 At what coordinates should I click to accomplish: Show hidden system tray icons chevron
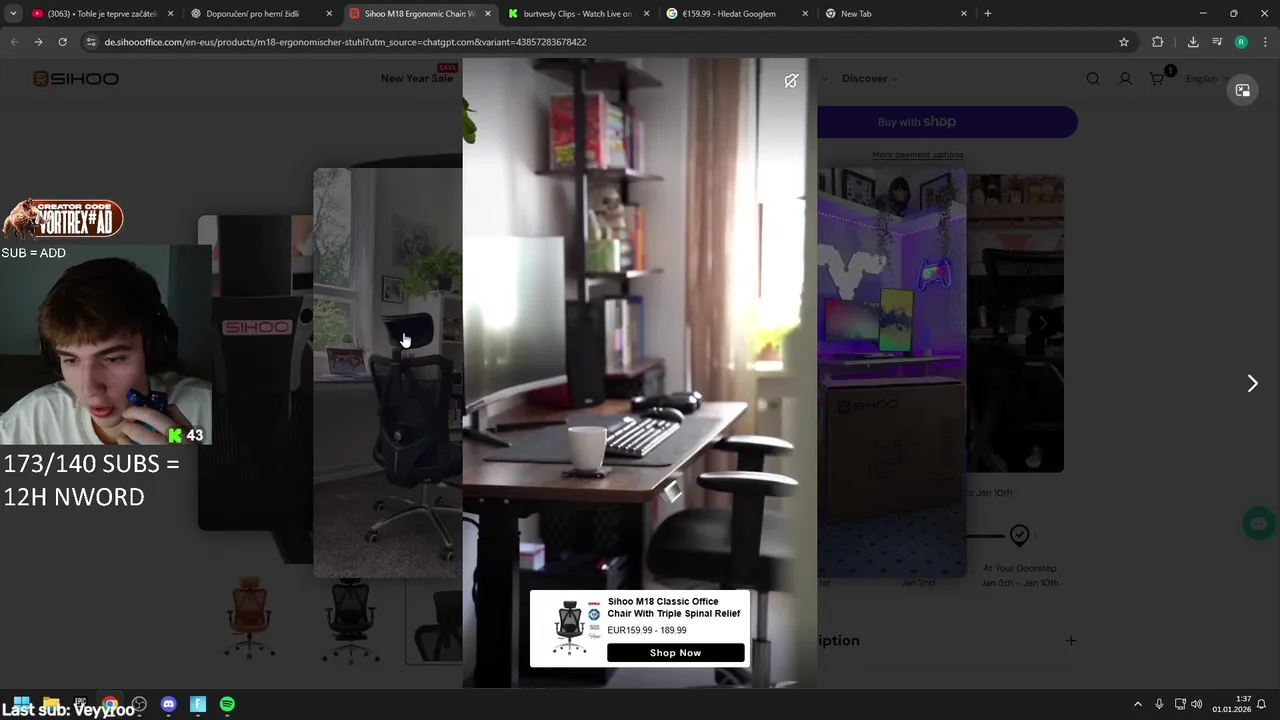(1137, 704)
